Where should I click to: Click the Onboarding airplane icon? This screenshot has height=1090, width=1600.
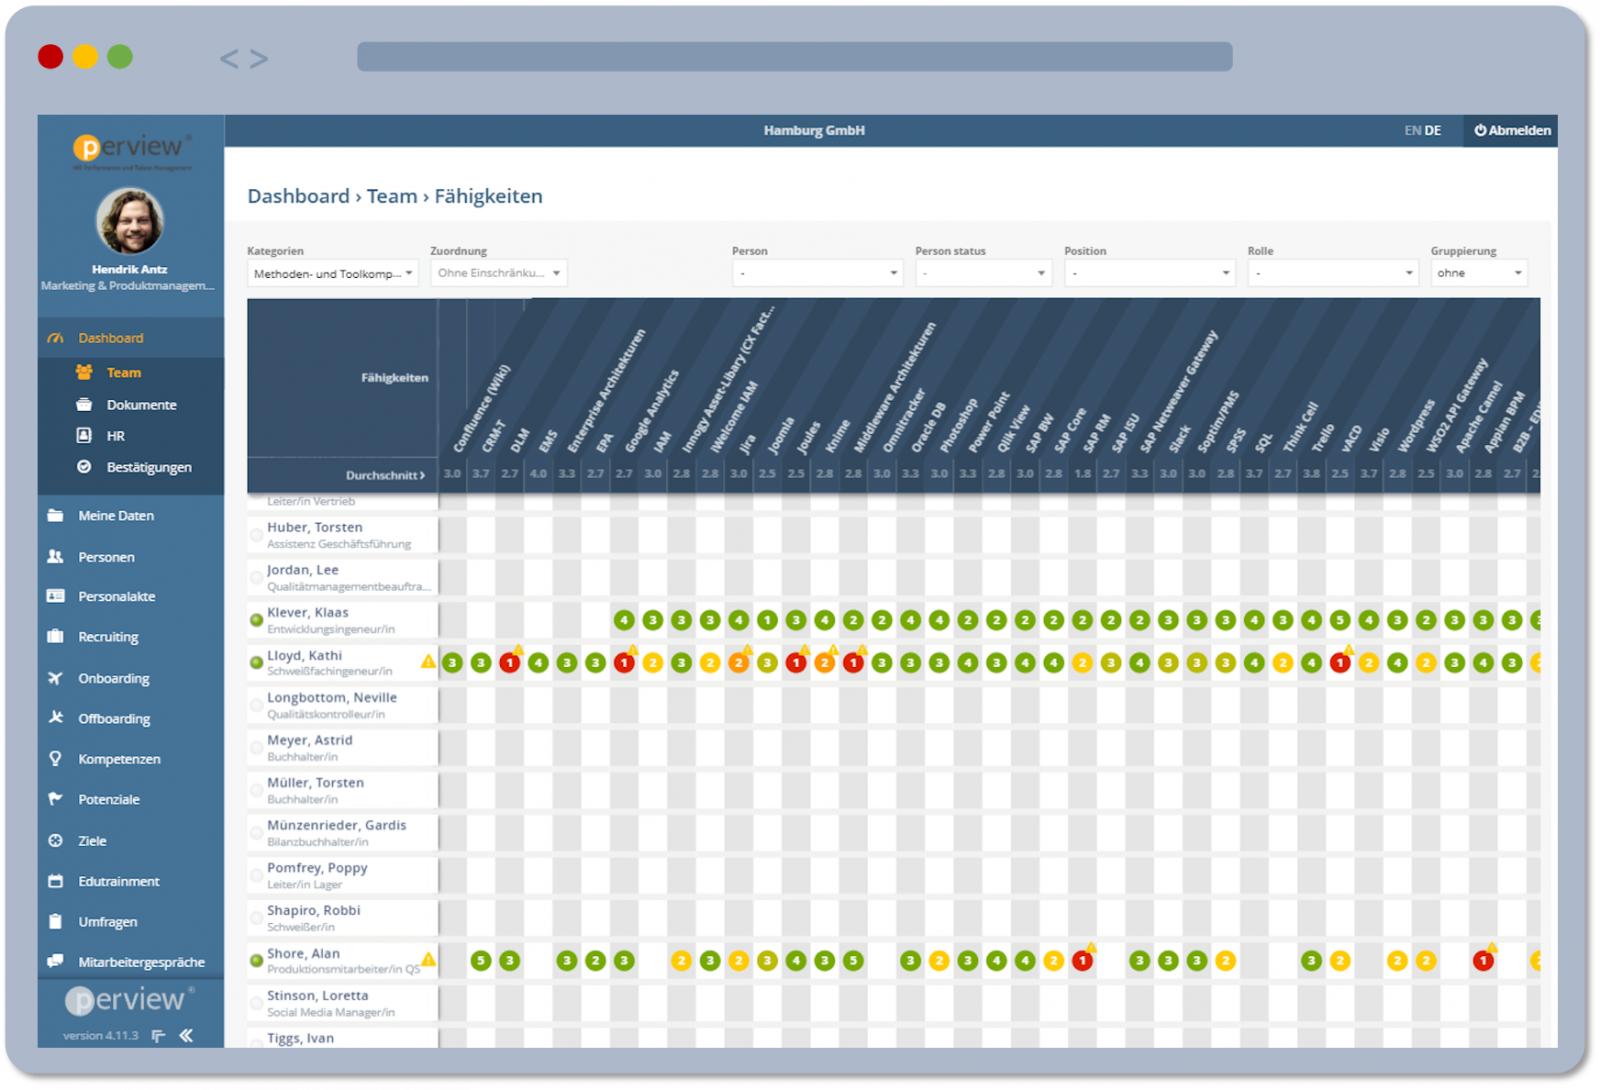[x=55, y=677]
